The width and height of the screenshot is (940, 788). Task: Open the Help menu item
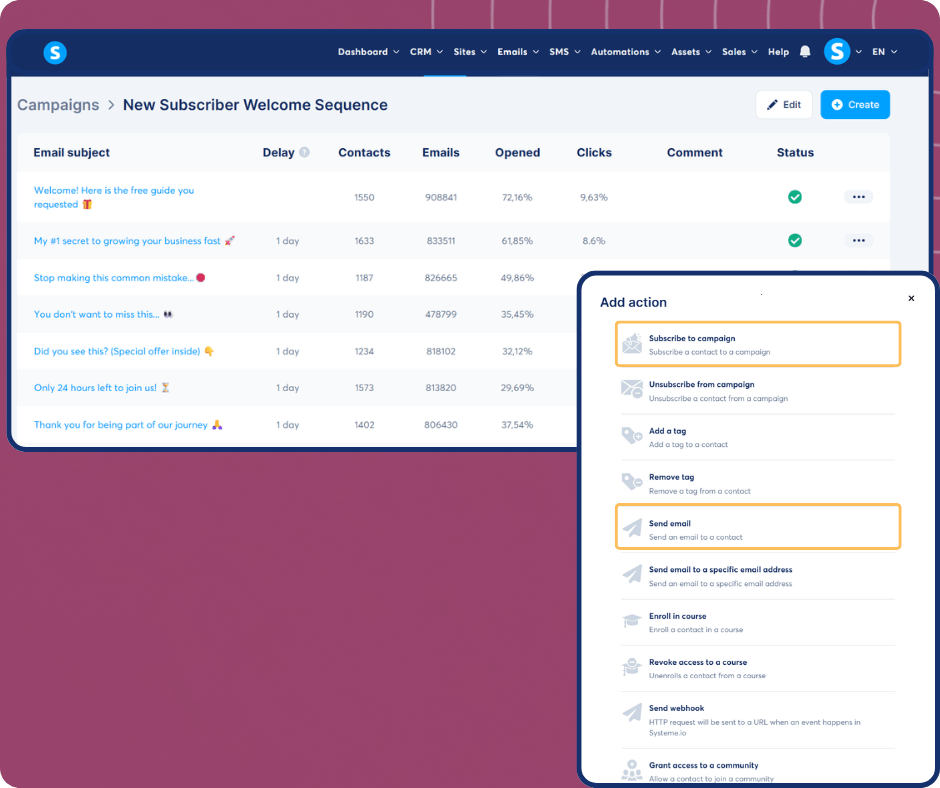click(778, 52)
